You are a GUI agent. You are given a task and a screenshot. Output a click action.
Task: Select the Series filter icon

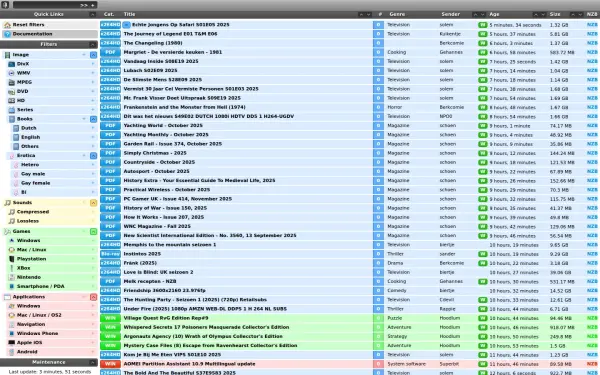11,110
